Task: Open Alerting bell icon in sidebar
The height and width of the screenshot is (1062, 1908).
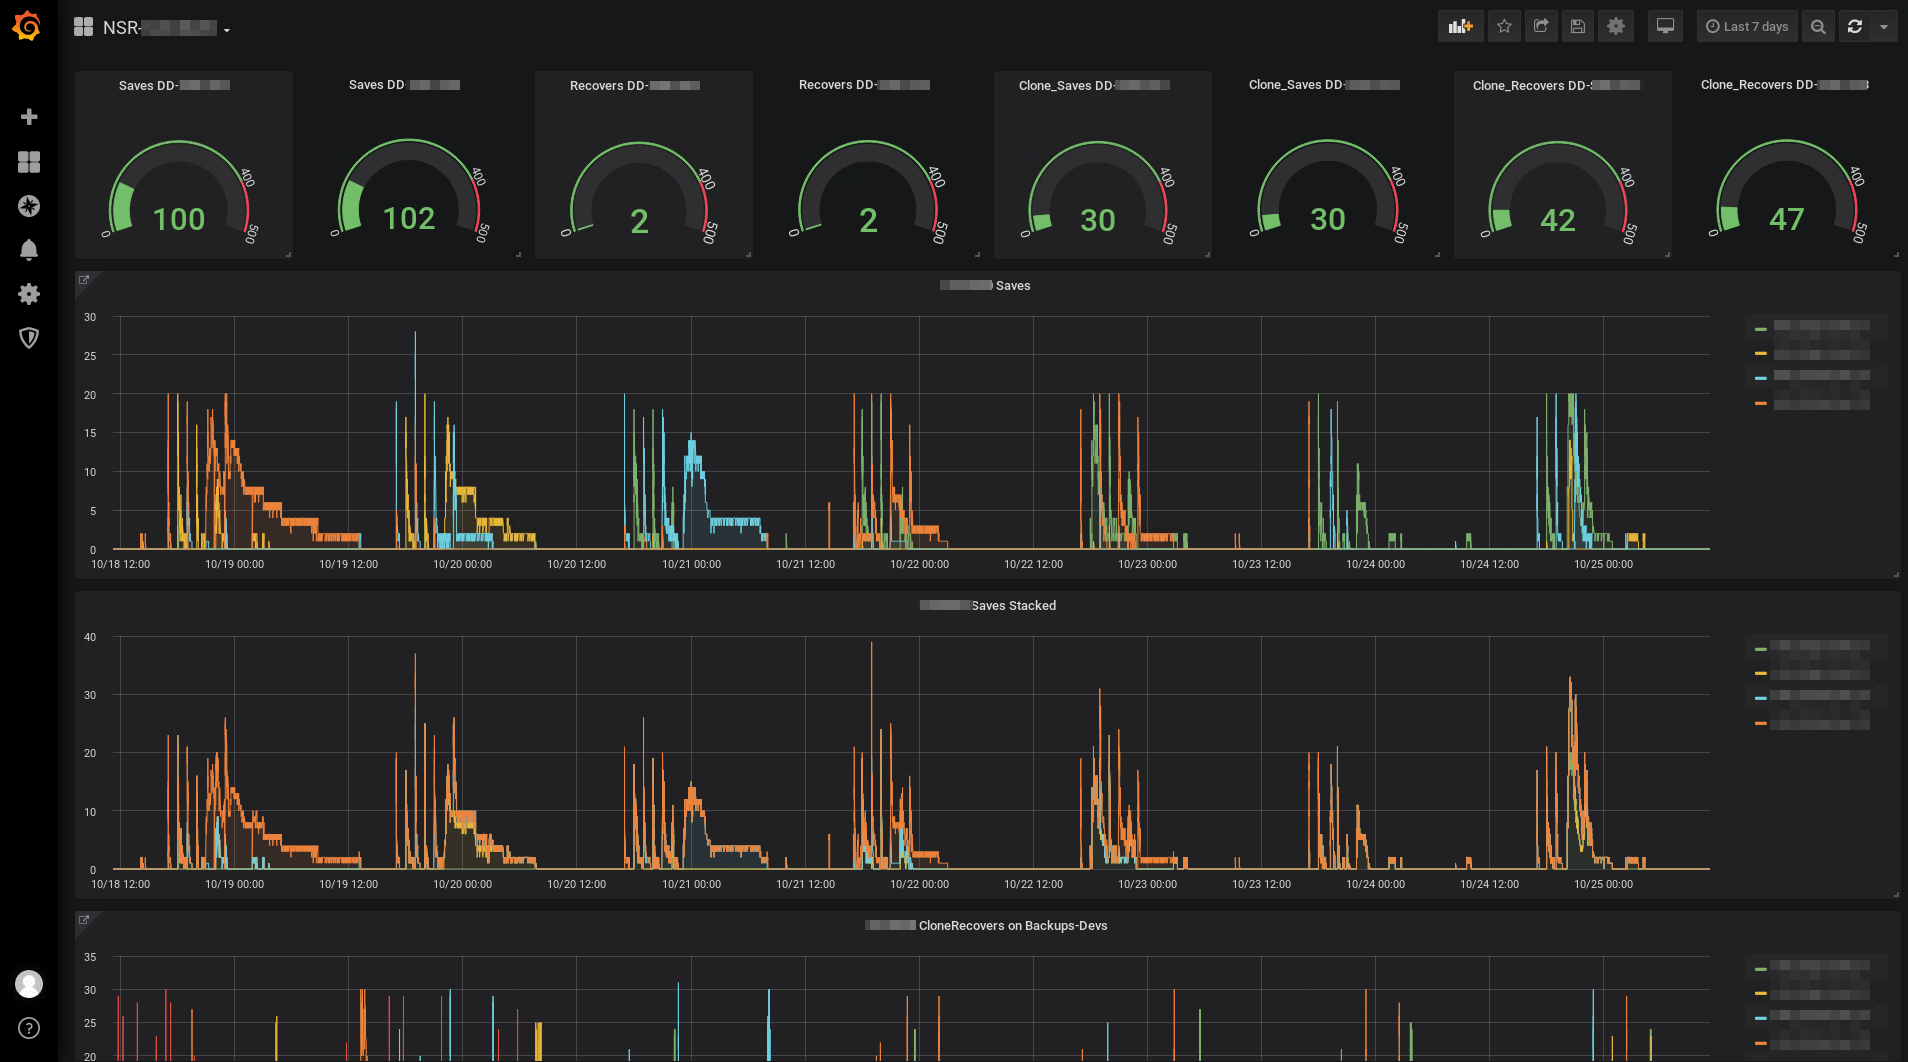Action: click(x=29, y=250)
